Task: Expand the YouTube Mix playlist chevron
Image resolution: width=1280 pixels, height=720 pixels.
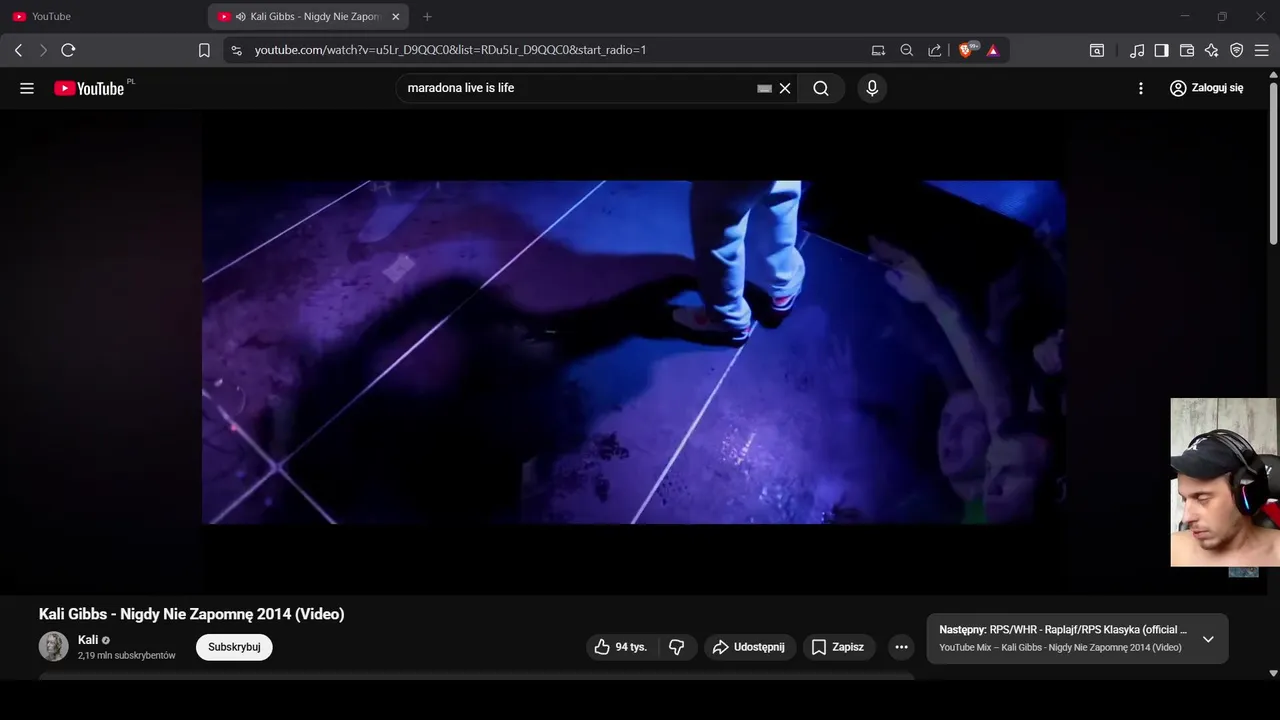Action: 1208,639
